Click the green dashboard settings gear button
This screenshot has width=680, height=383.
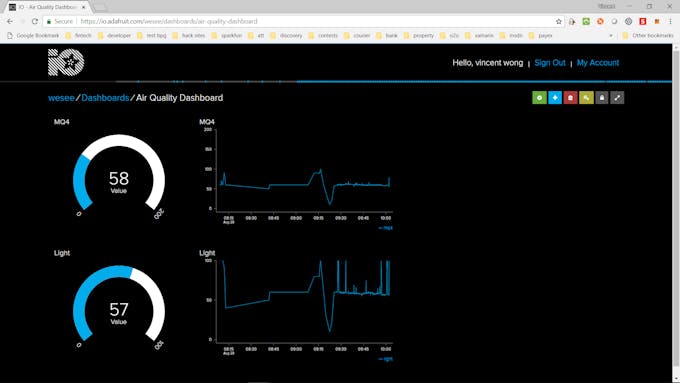tap(539, 98)
